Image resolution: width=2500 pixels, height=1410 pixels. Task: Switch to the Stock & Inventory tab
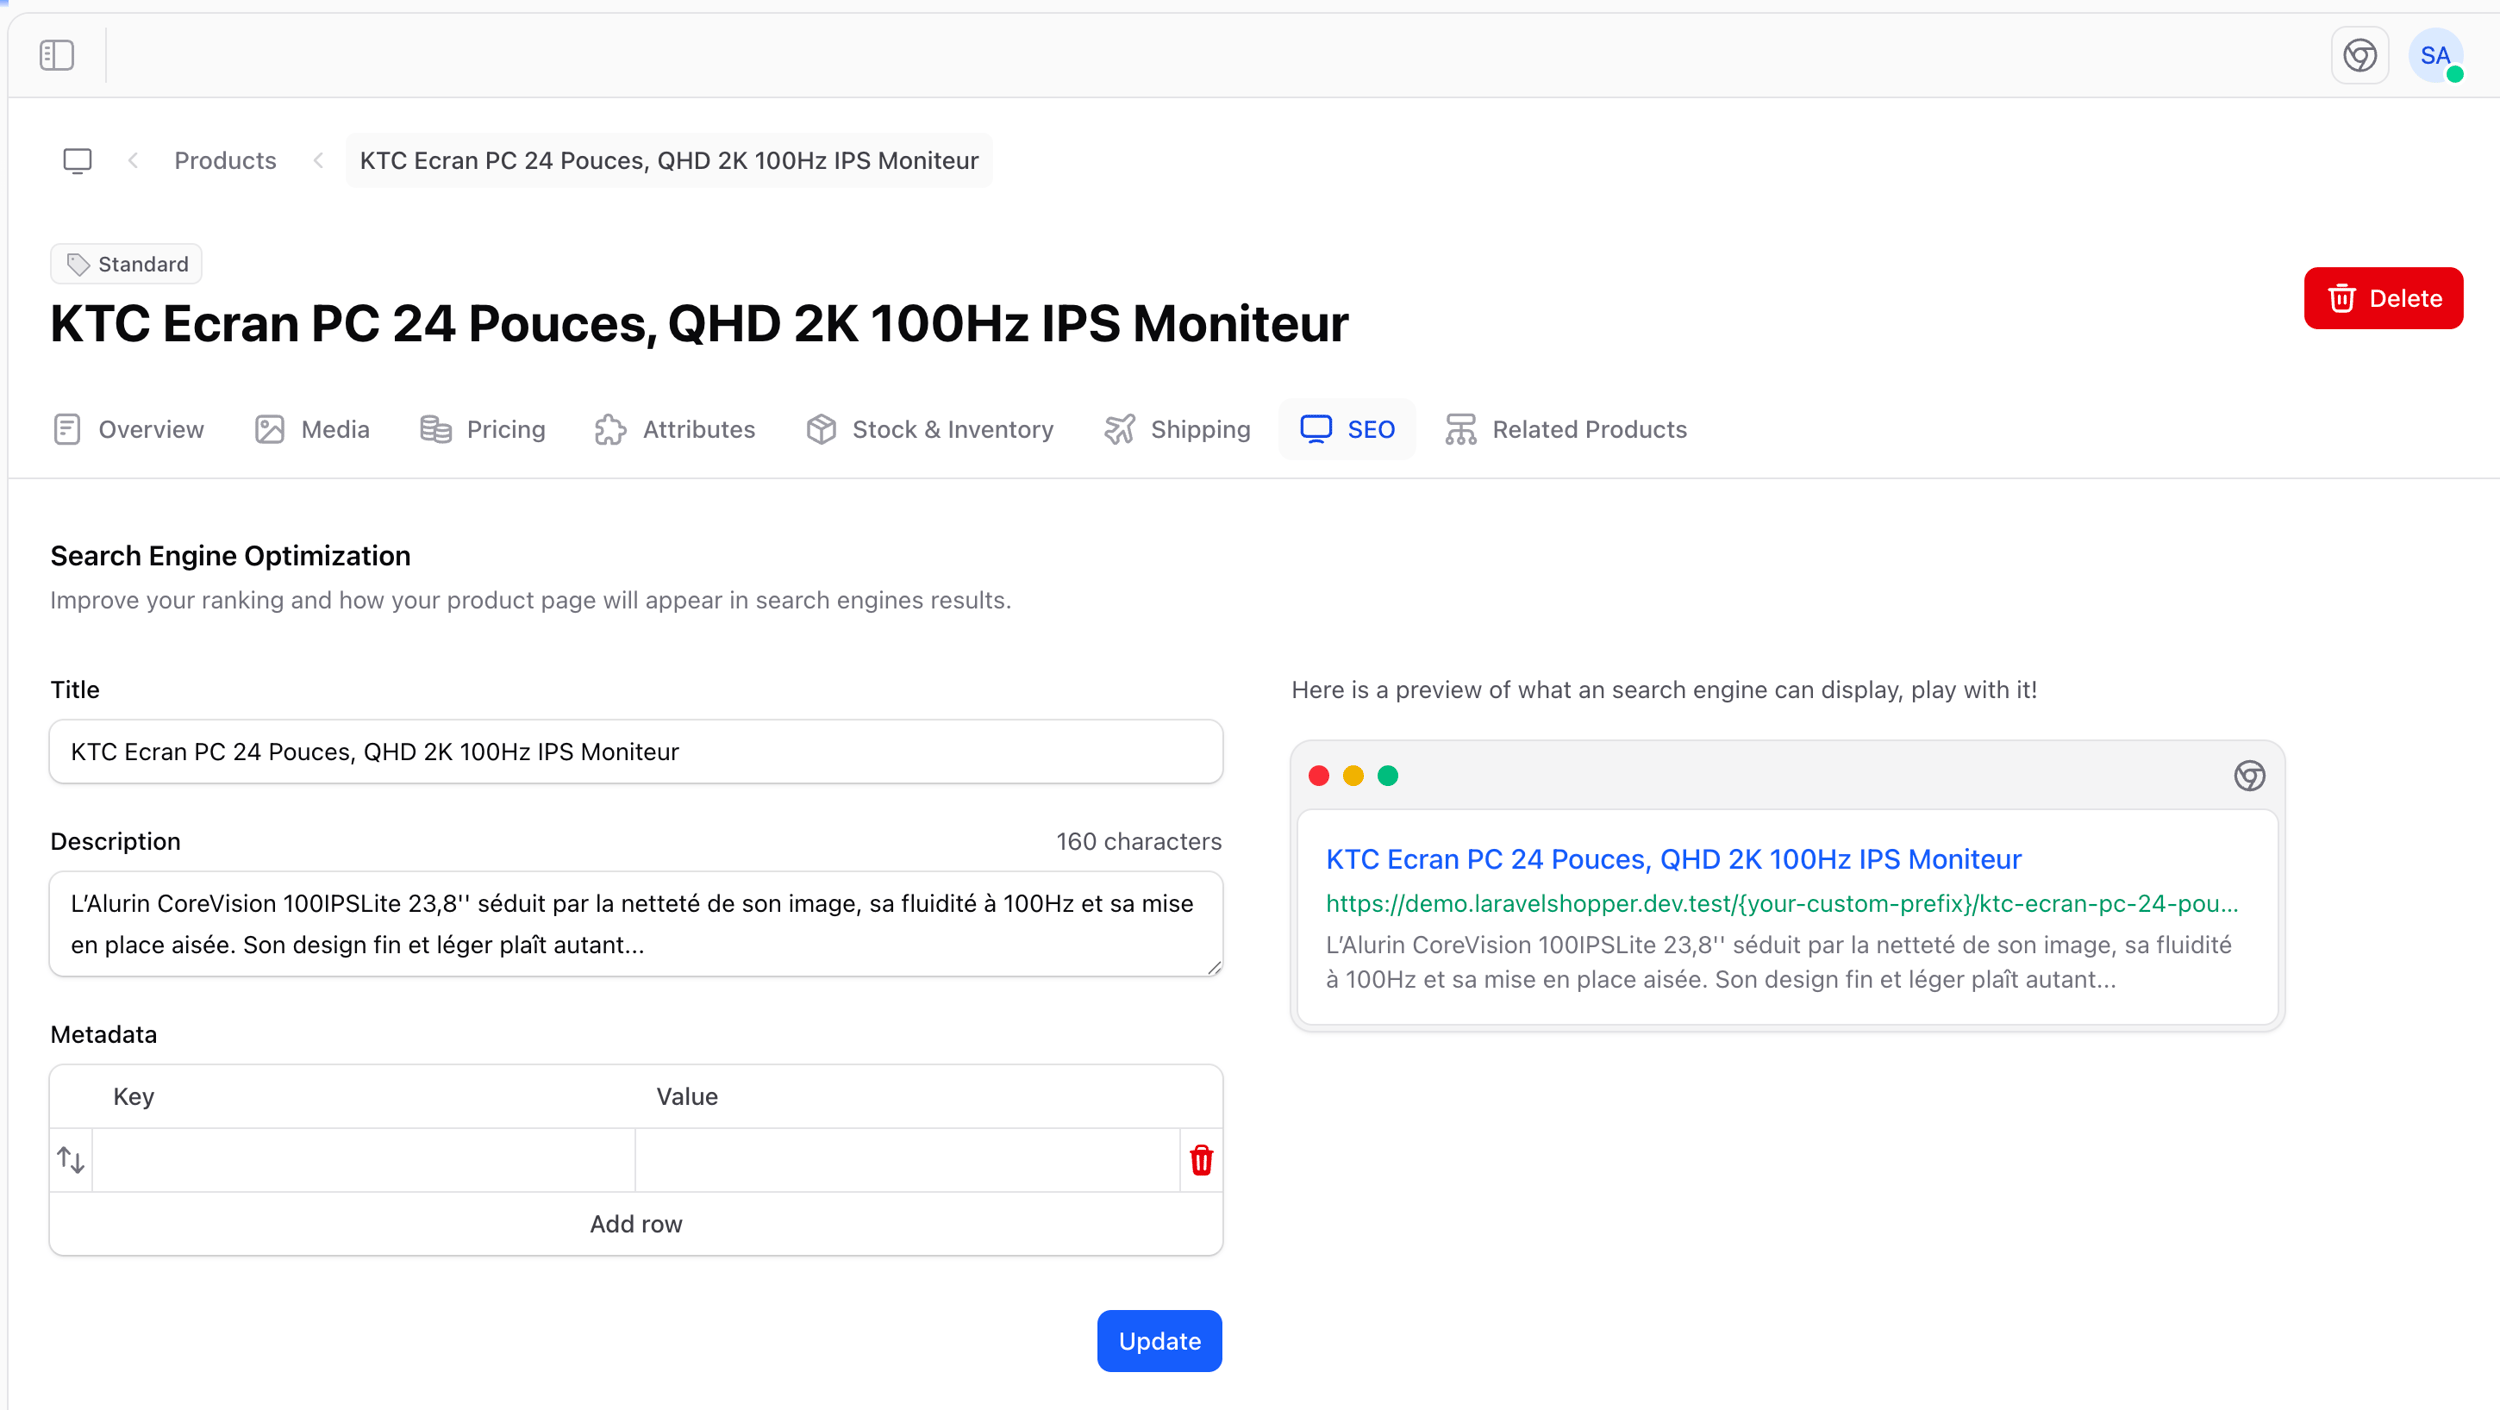tap(930, 429)
